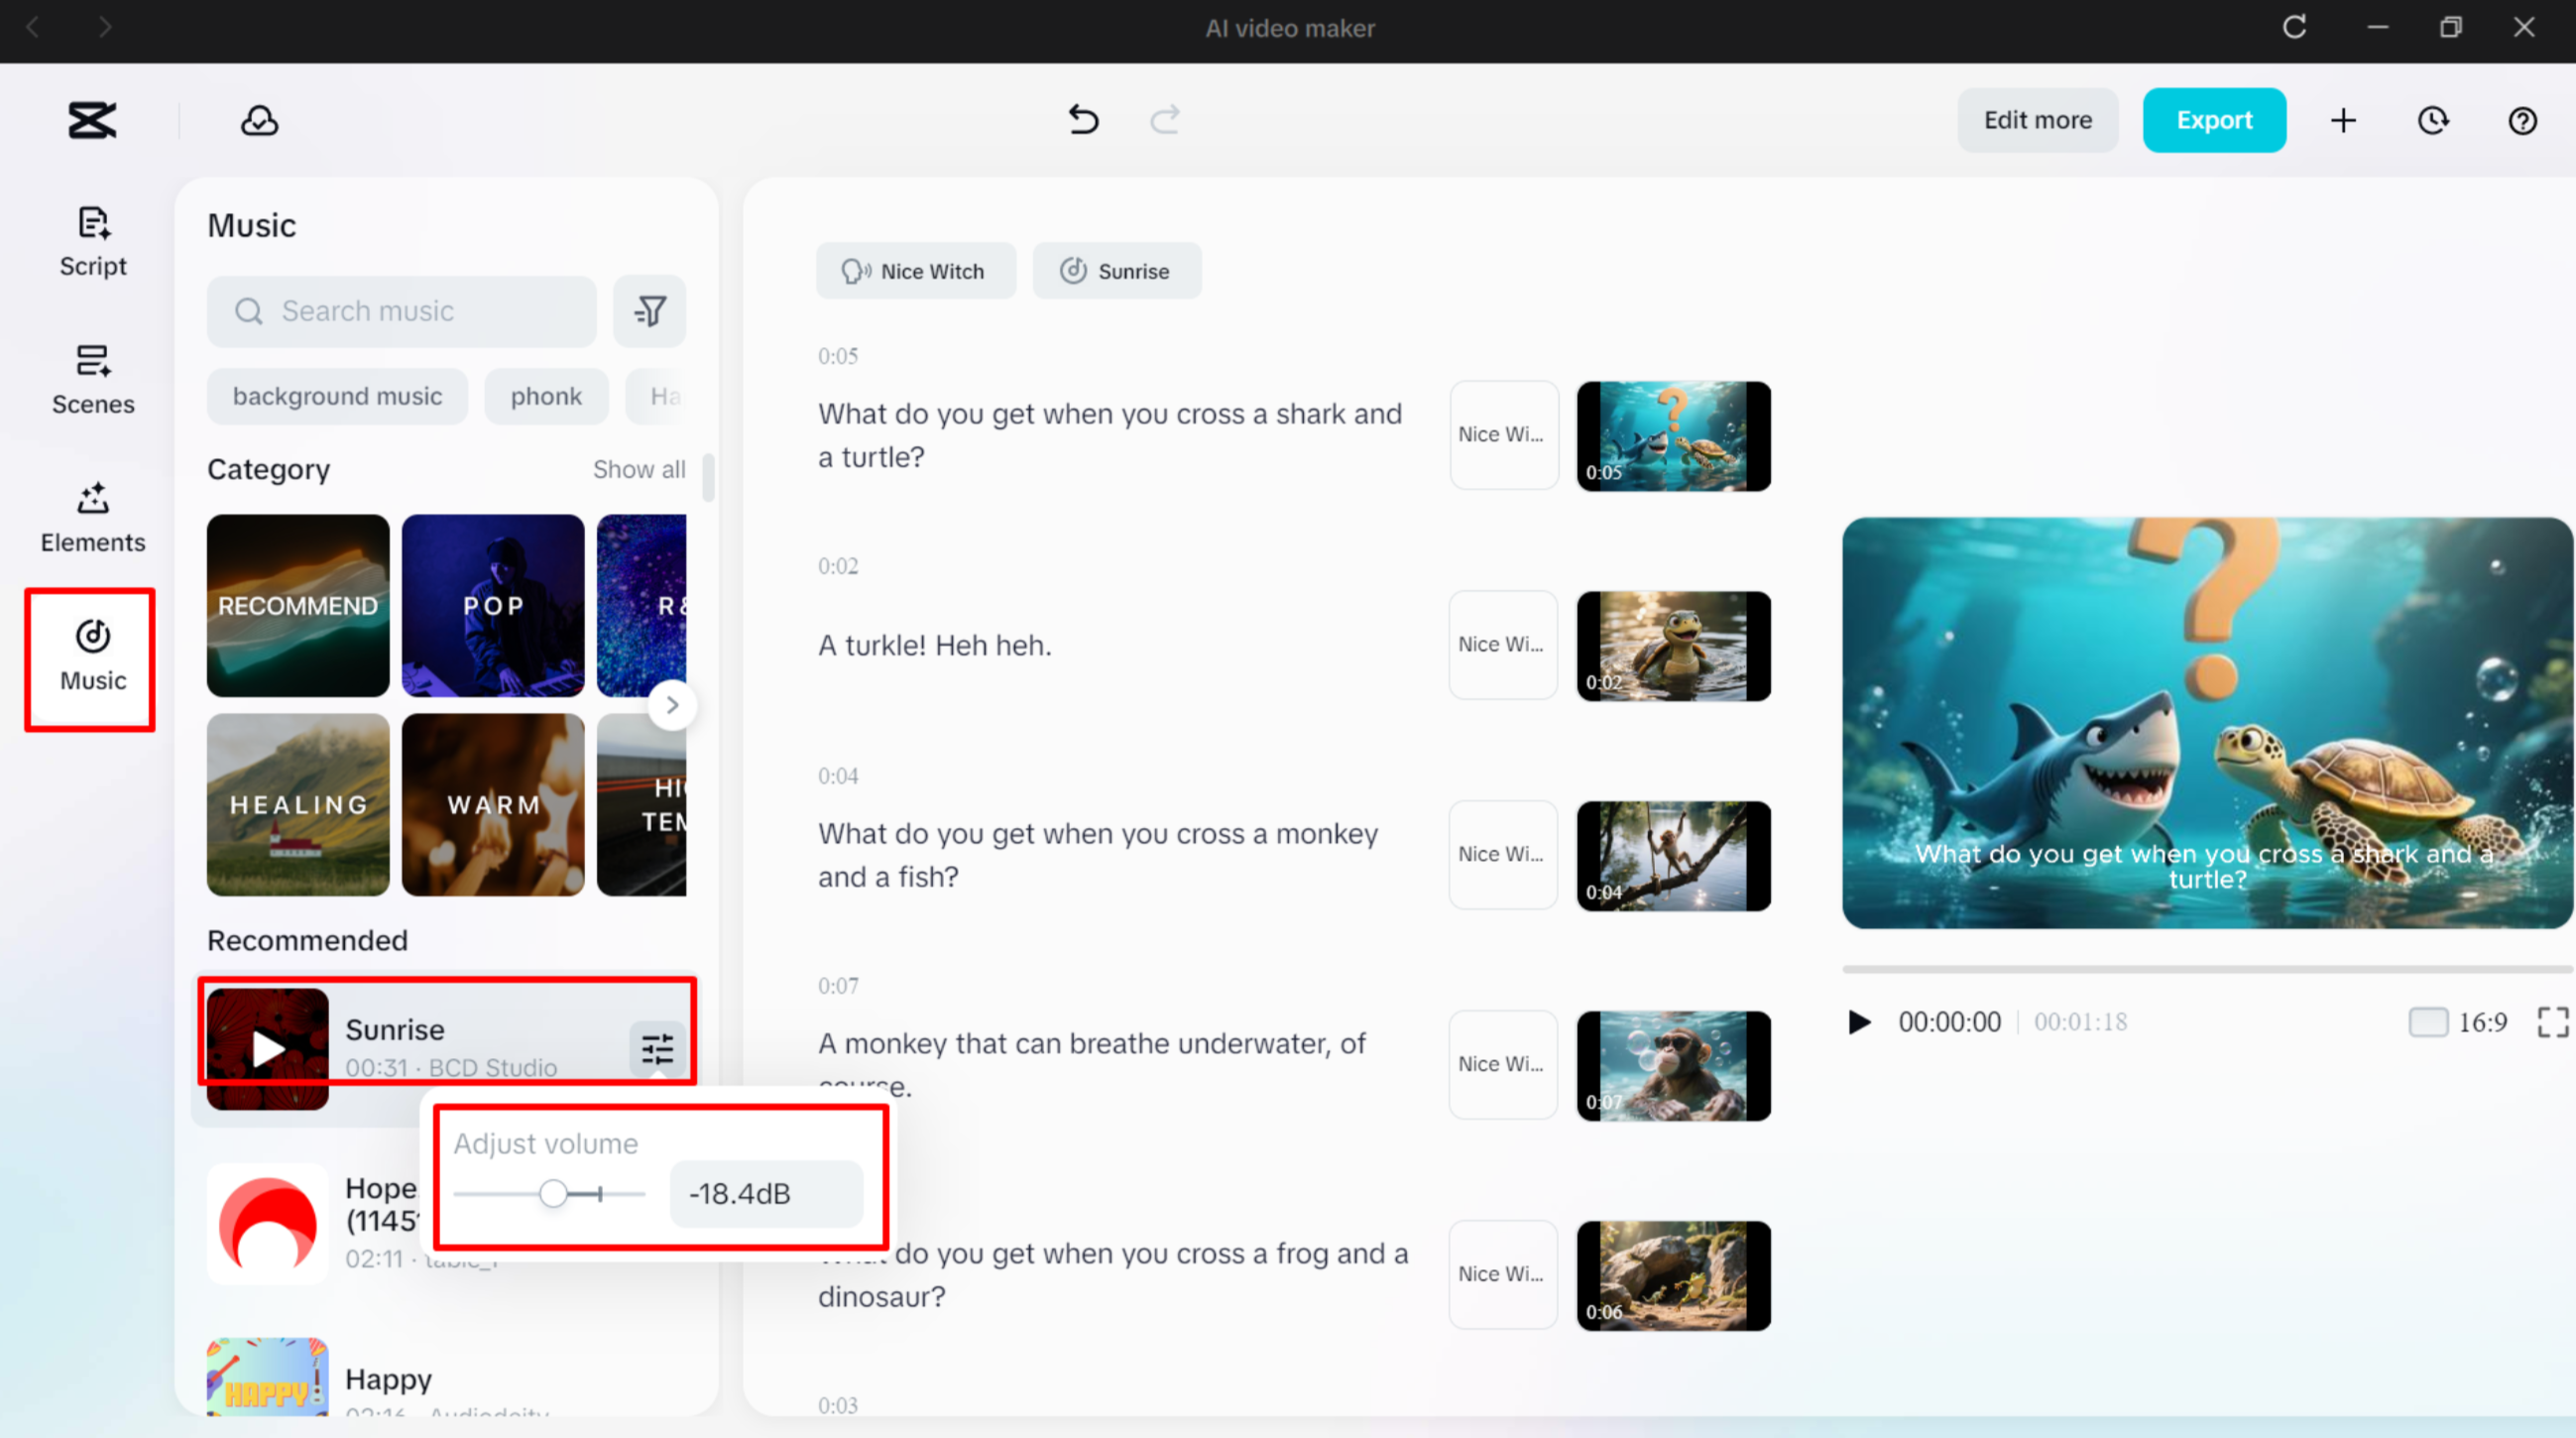Open the history clock icon
Image resolution: width=2576 pixels, height=1438 pixels.
(x=2433, y=120)
